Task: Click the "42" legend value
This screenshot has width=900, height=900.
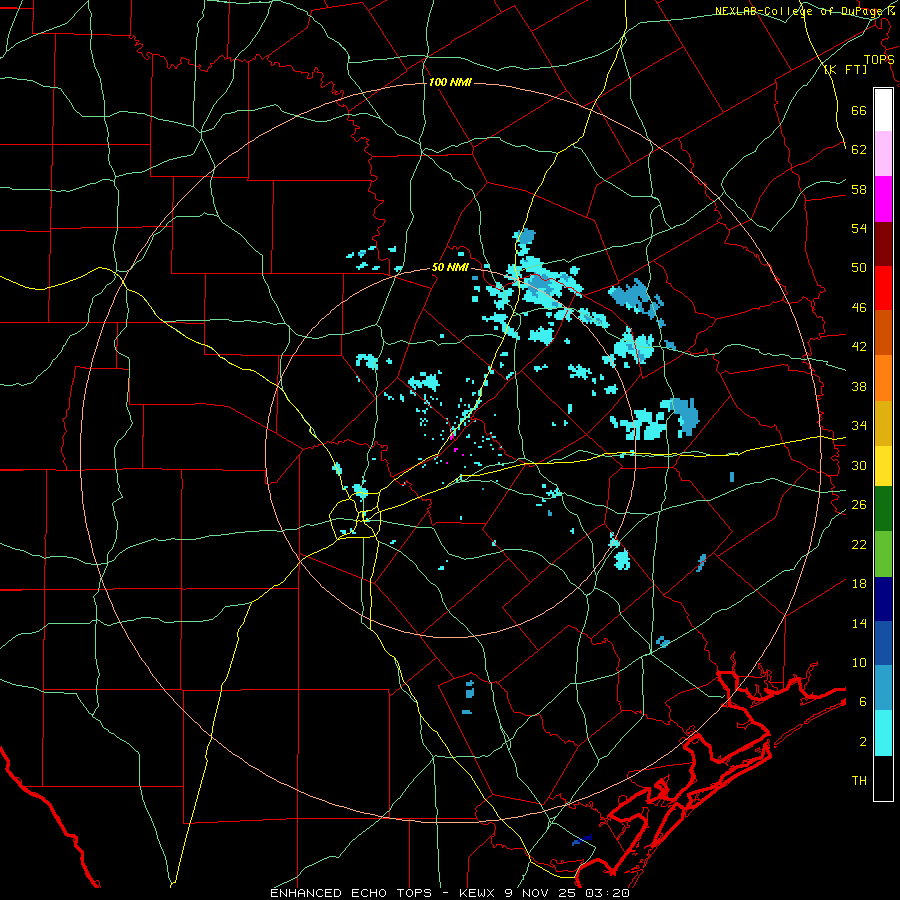Action: (859, 346)
